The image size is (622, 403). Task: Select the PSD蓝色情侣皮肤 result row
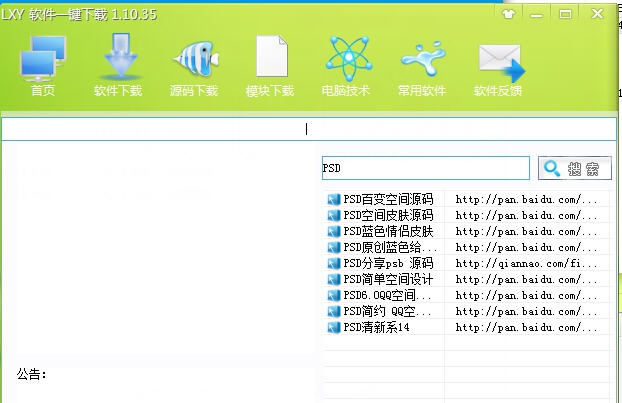(466, 231)
